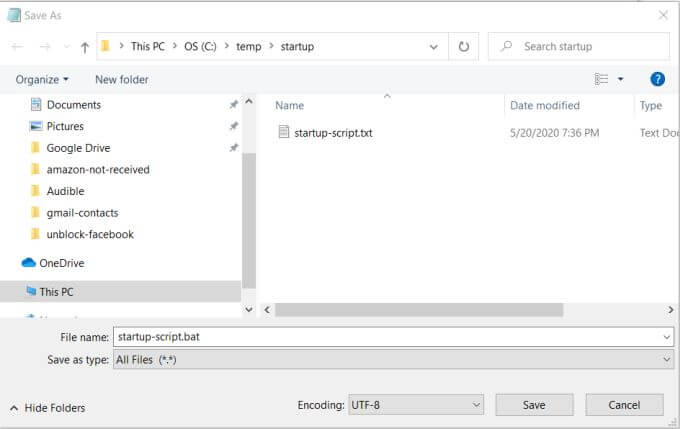This screenshot has height=429, width=680.
Task: Open the Organize menu
Action: click(x=42, y=80)
